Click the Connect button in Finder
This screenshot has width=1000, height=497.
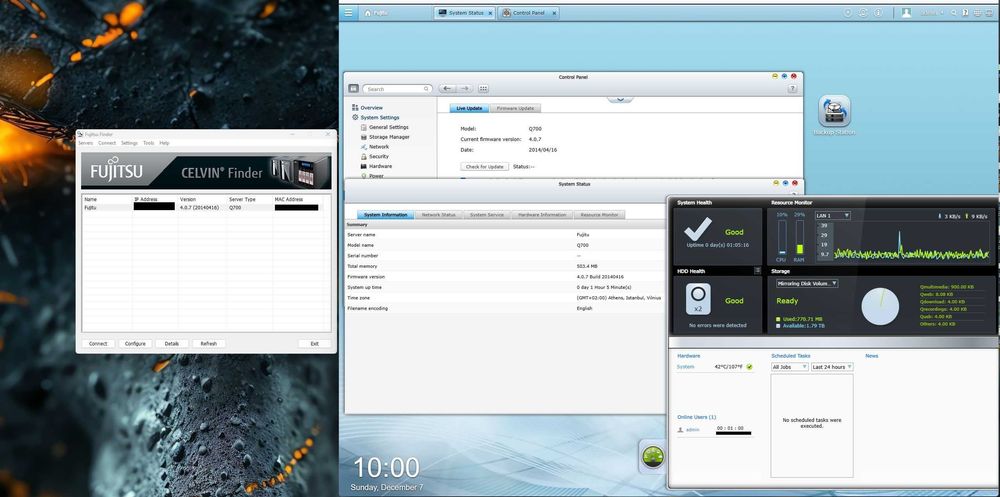point(98,343)
